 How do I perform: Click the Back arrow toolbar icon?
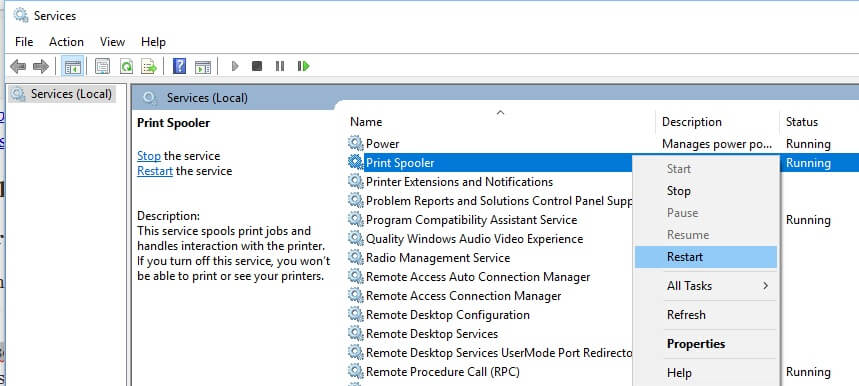coord(18,67)
